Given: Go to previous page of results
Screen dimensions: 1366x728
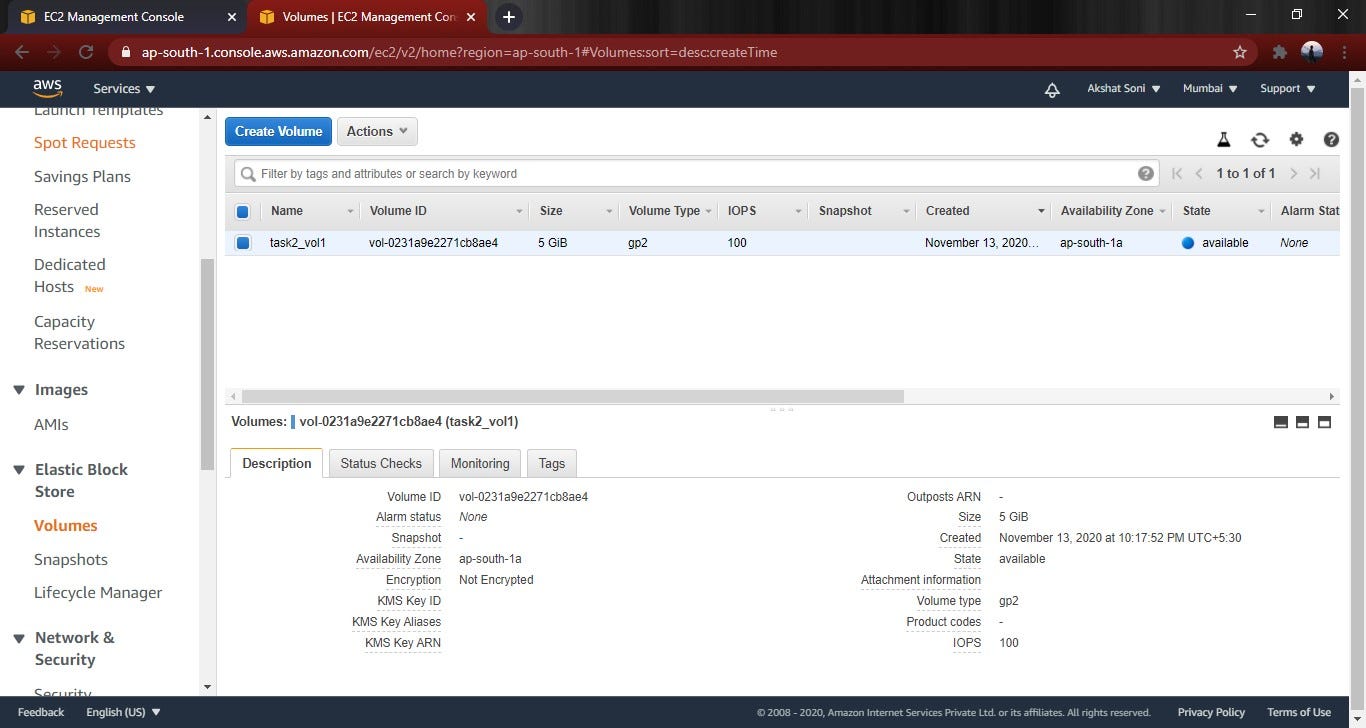Looking at the screenshot, I should 1199,173.
